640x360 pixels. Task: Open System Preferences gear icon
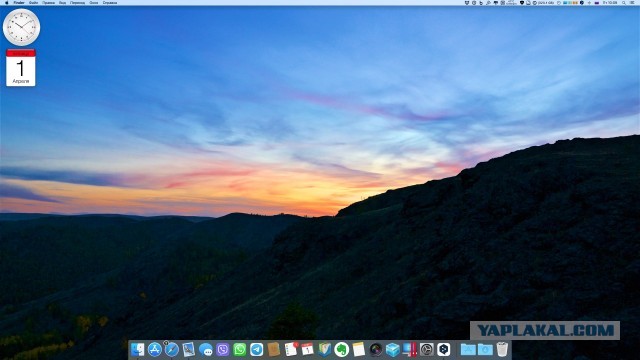point(427,349)
